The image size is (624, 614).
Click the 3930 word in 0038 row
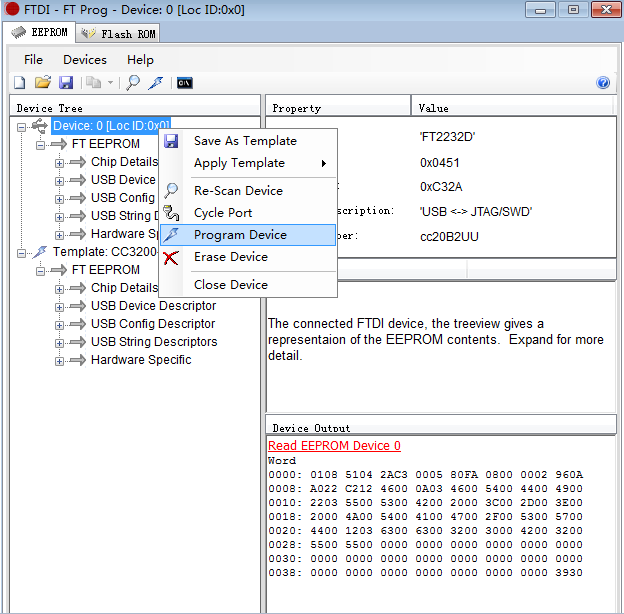click(x=569, y=573)
